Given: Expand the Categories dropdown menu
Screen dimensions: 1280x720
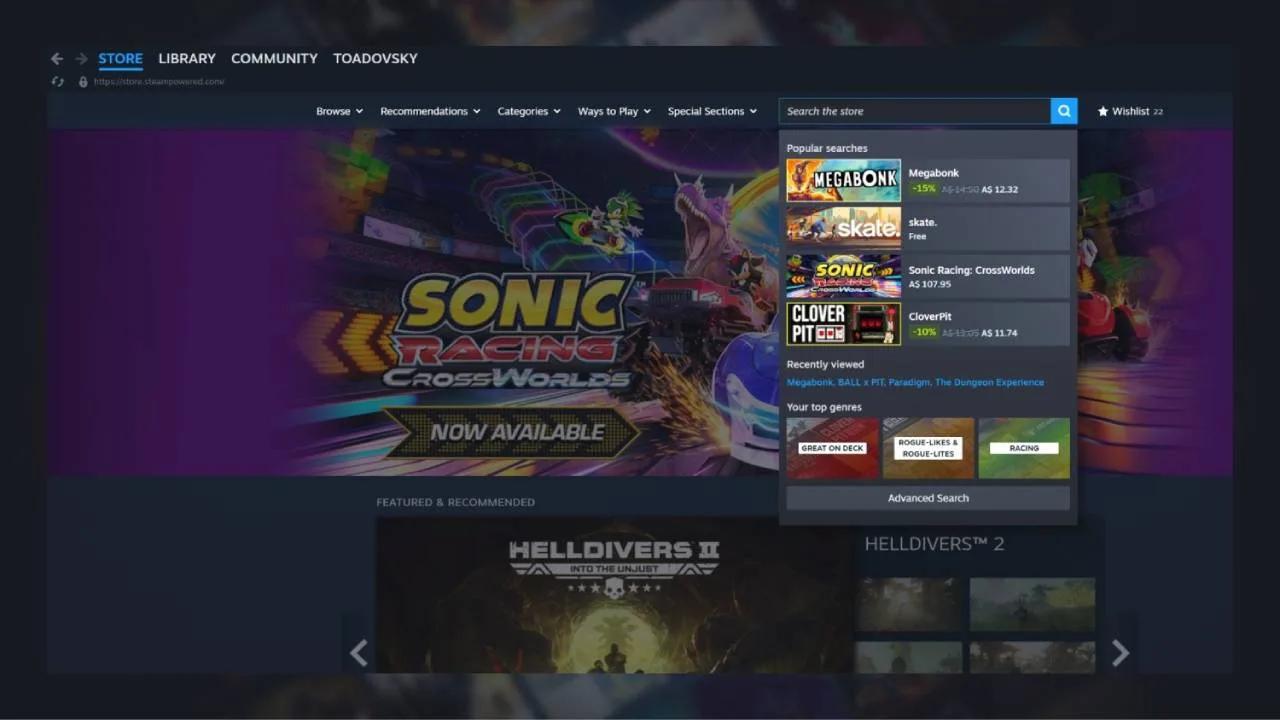Looking at the screenshot, I should (x=529, y=111).
